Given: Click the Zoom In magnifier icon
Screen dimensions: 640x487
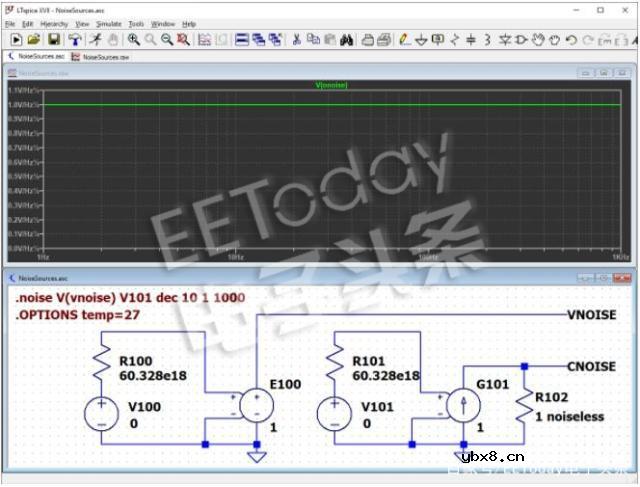Looking at the screenshot, I should [x=133, y=40].
